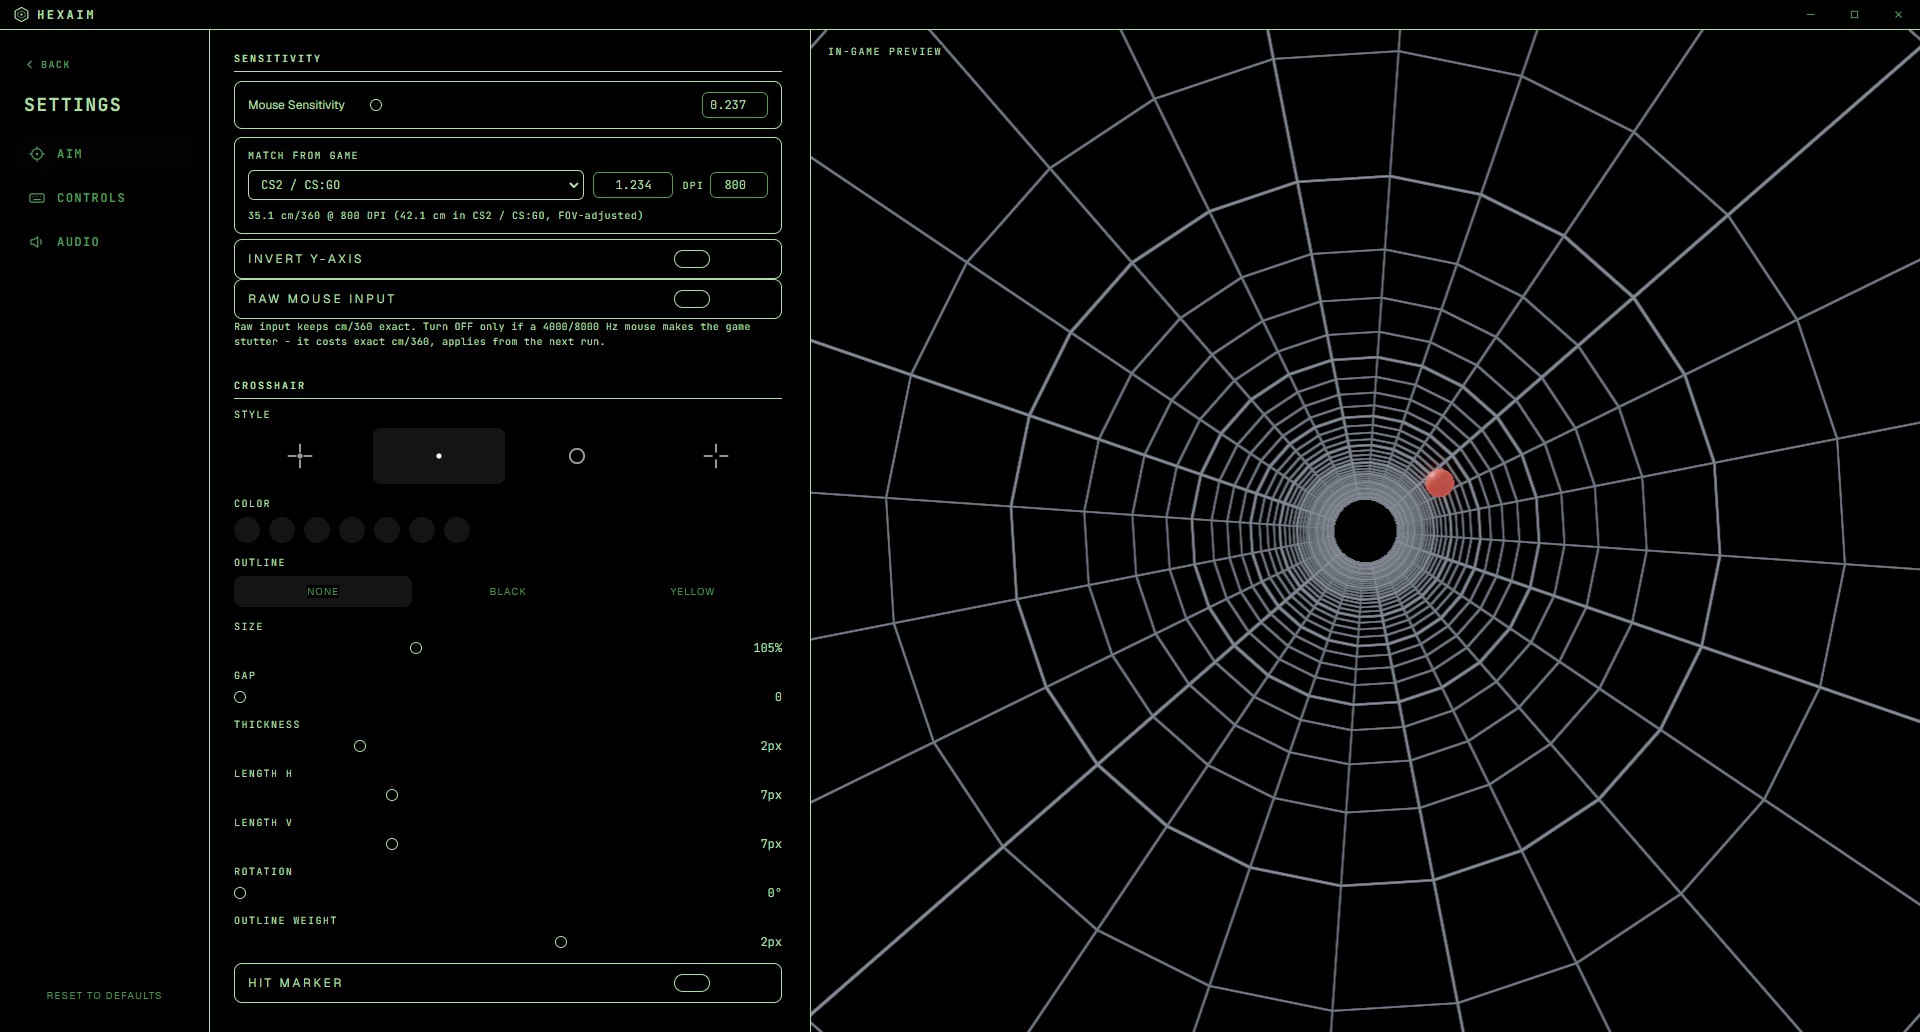1920x1032 pixels.
Task: Select the Yellow outline option
Action: (x=692, y=592)
